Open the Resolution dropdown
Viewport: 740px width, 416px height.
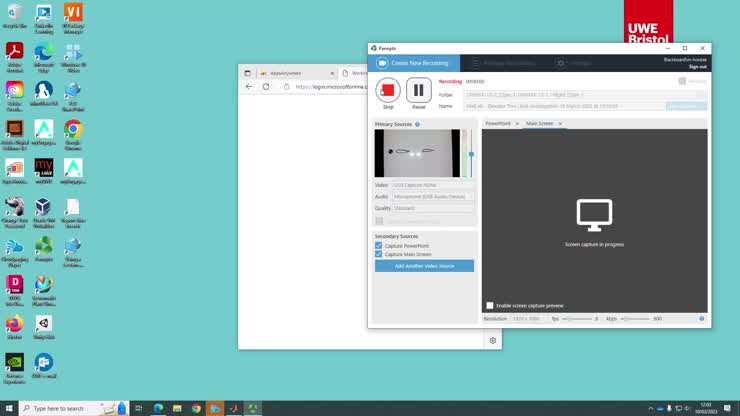click(x=528, y=319)
